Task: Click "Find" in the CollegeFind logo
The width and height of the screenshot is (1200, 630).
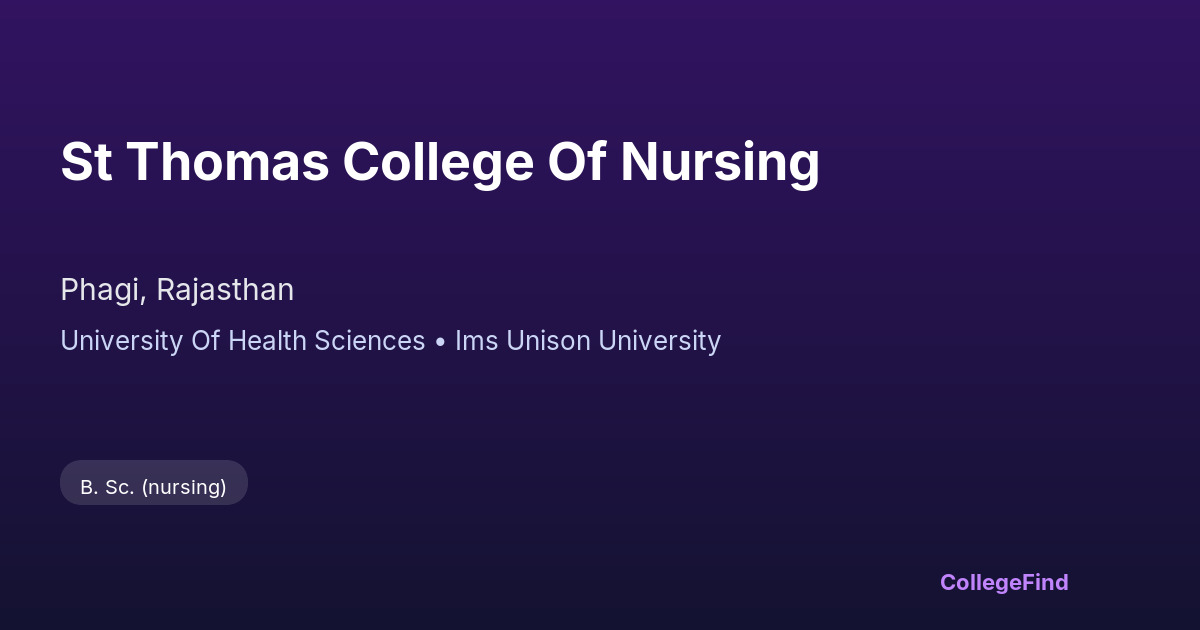Action: tap(1045, 582)
